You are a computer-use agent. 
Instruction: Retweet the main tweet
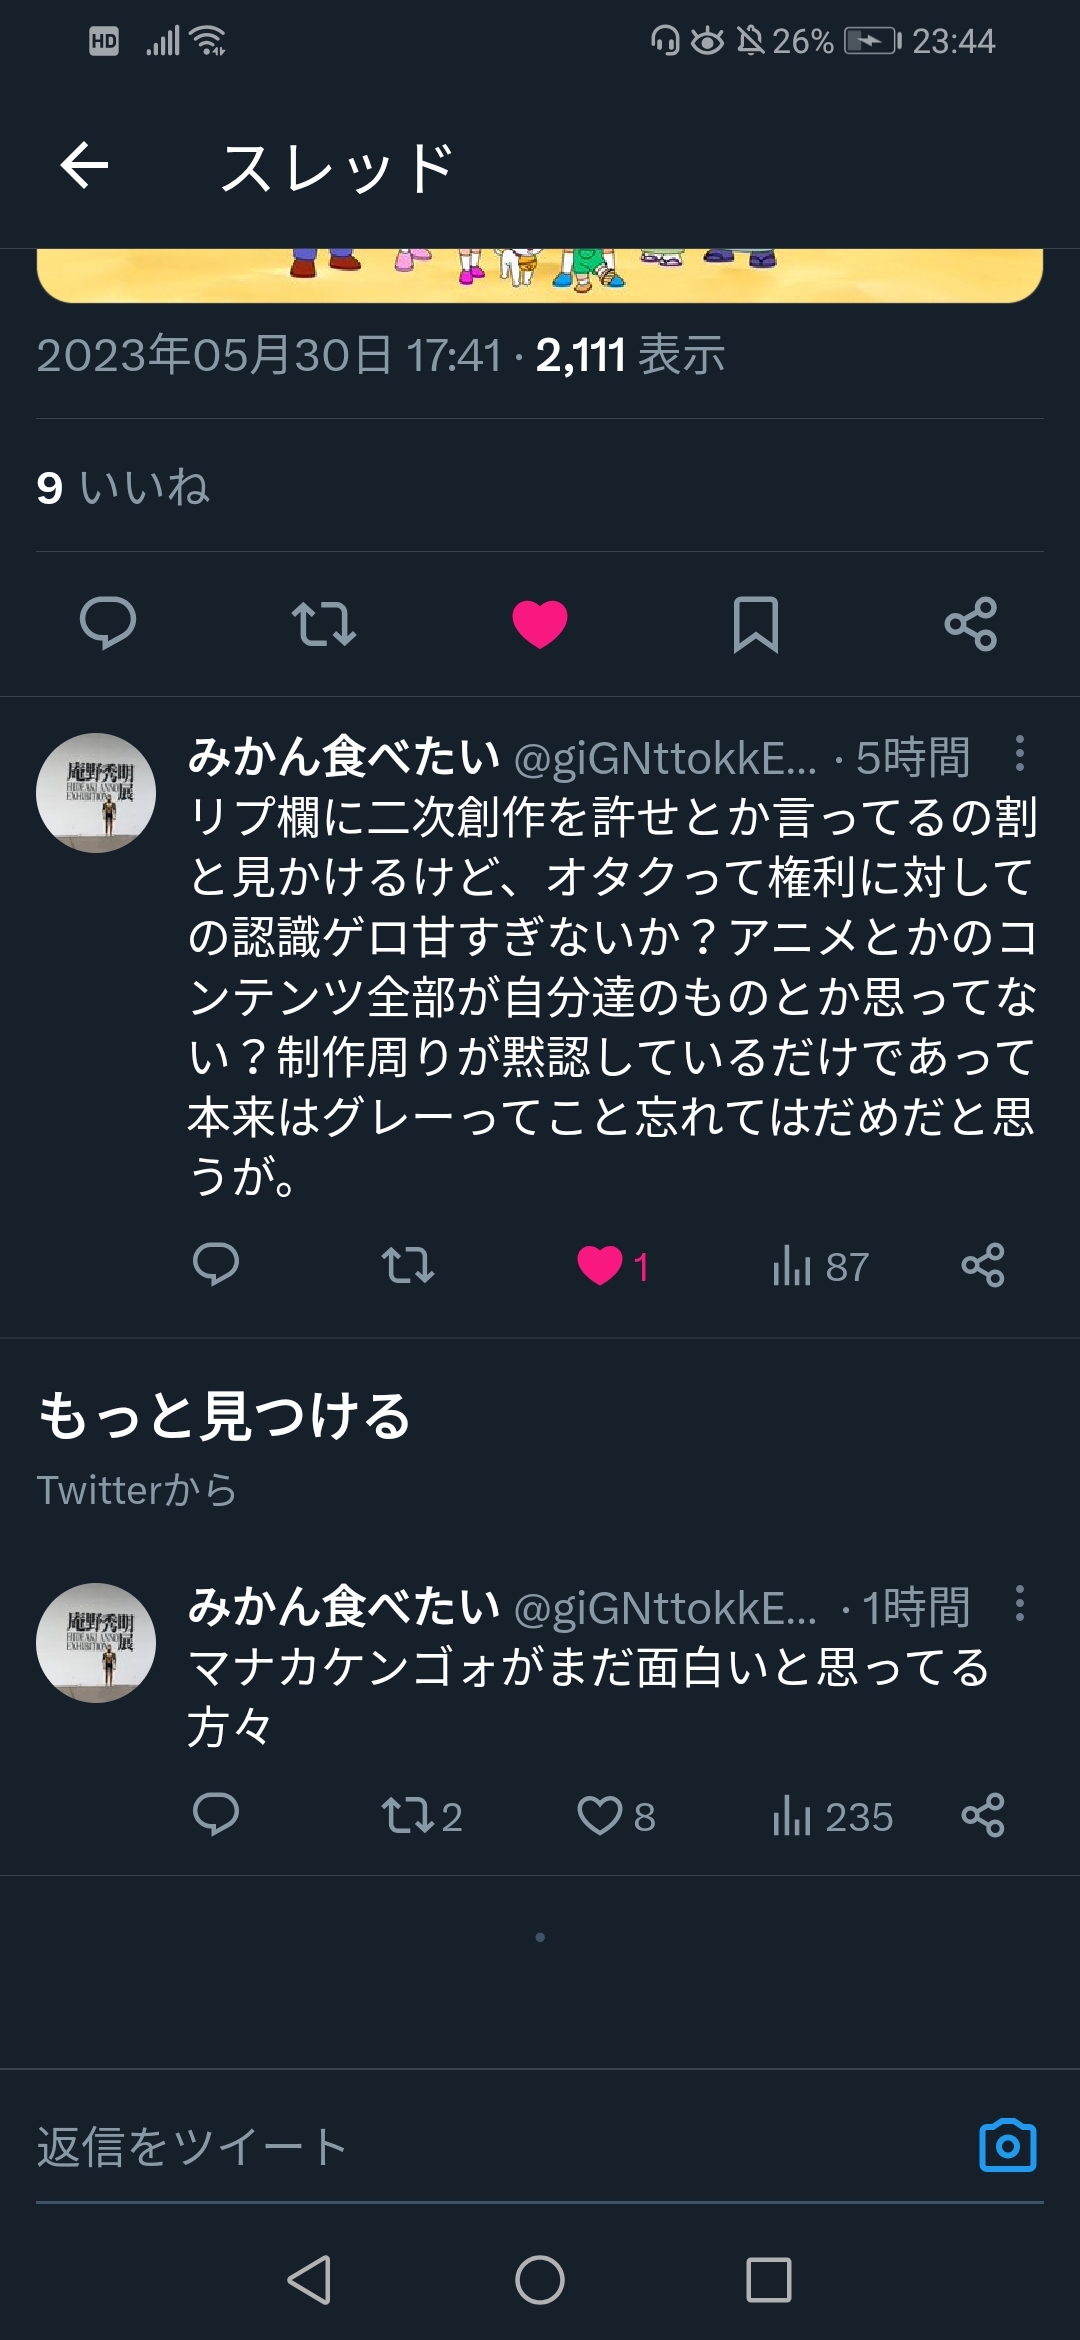point(323,623)
